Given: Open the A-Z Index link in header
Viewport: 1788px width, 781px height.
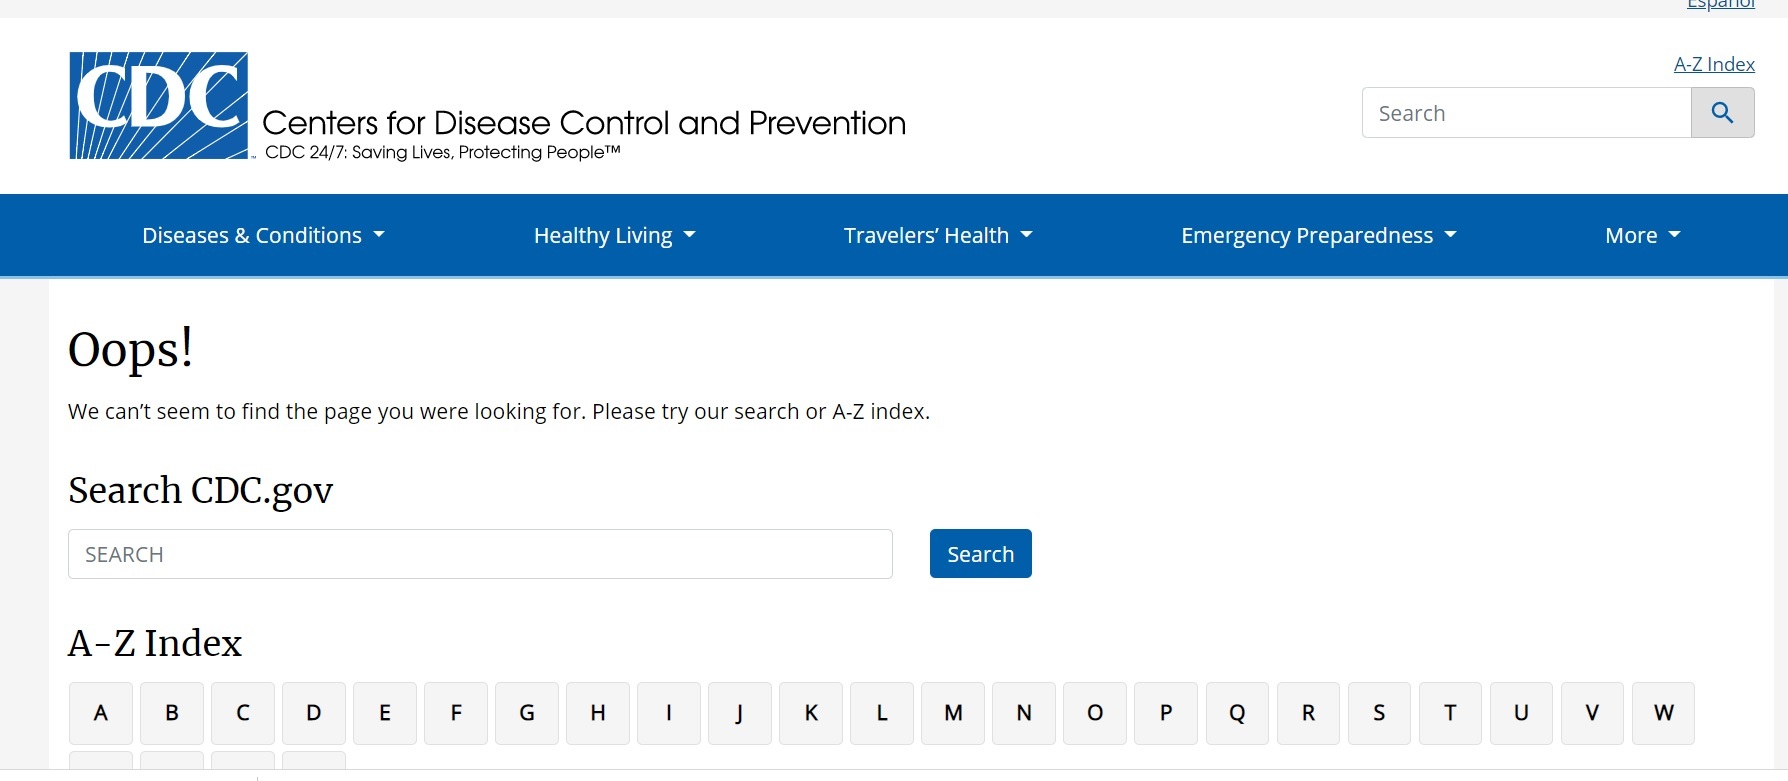Looking at the screenshot, I should 1714,65.
